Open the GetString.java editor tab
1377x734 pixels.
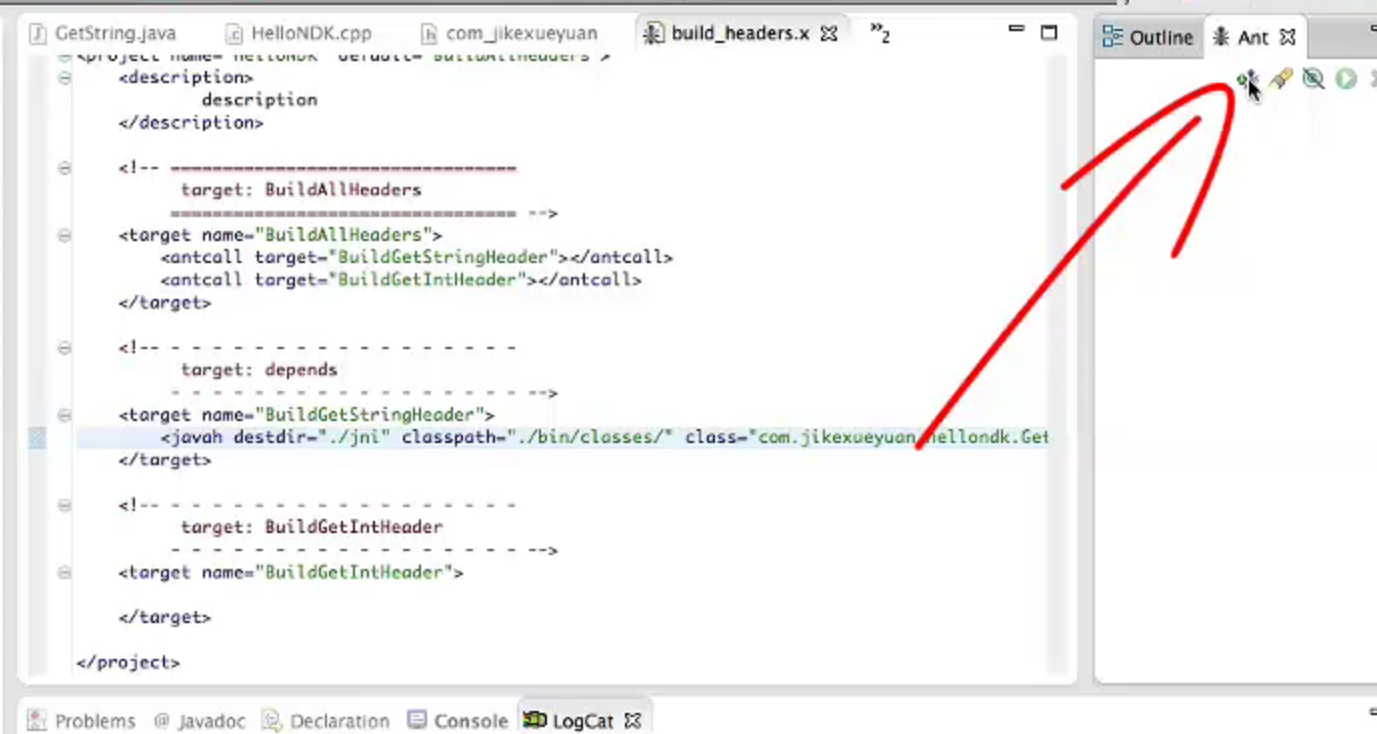[103, 33]
